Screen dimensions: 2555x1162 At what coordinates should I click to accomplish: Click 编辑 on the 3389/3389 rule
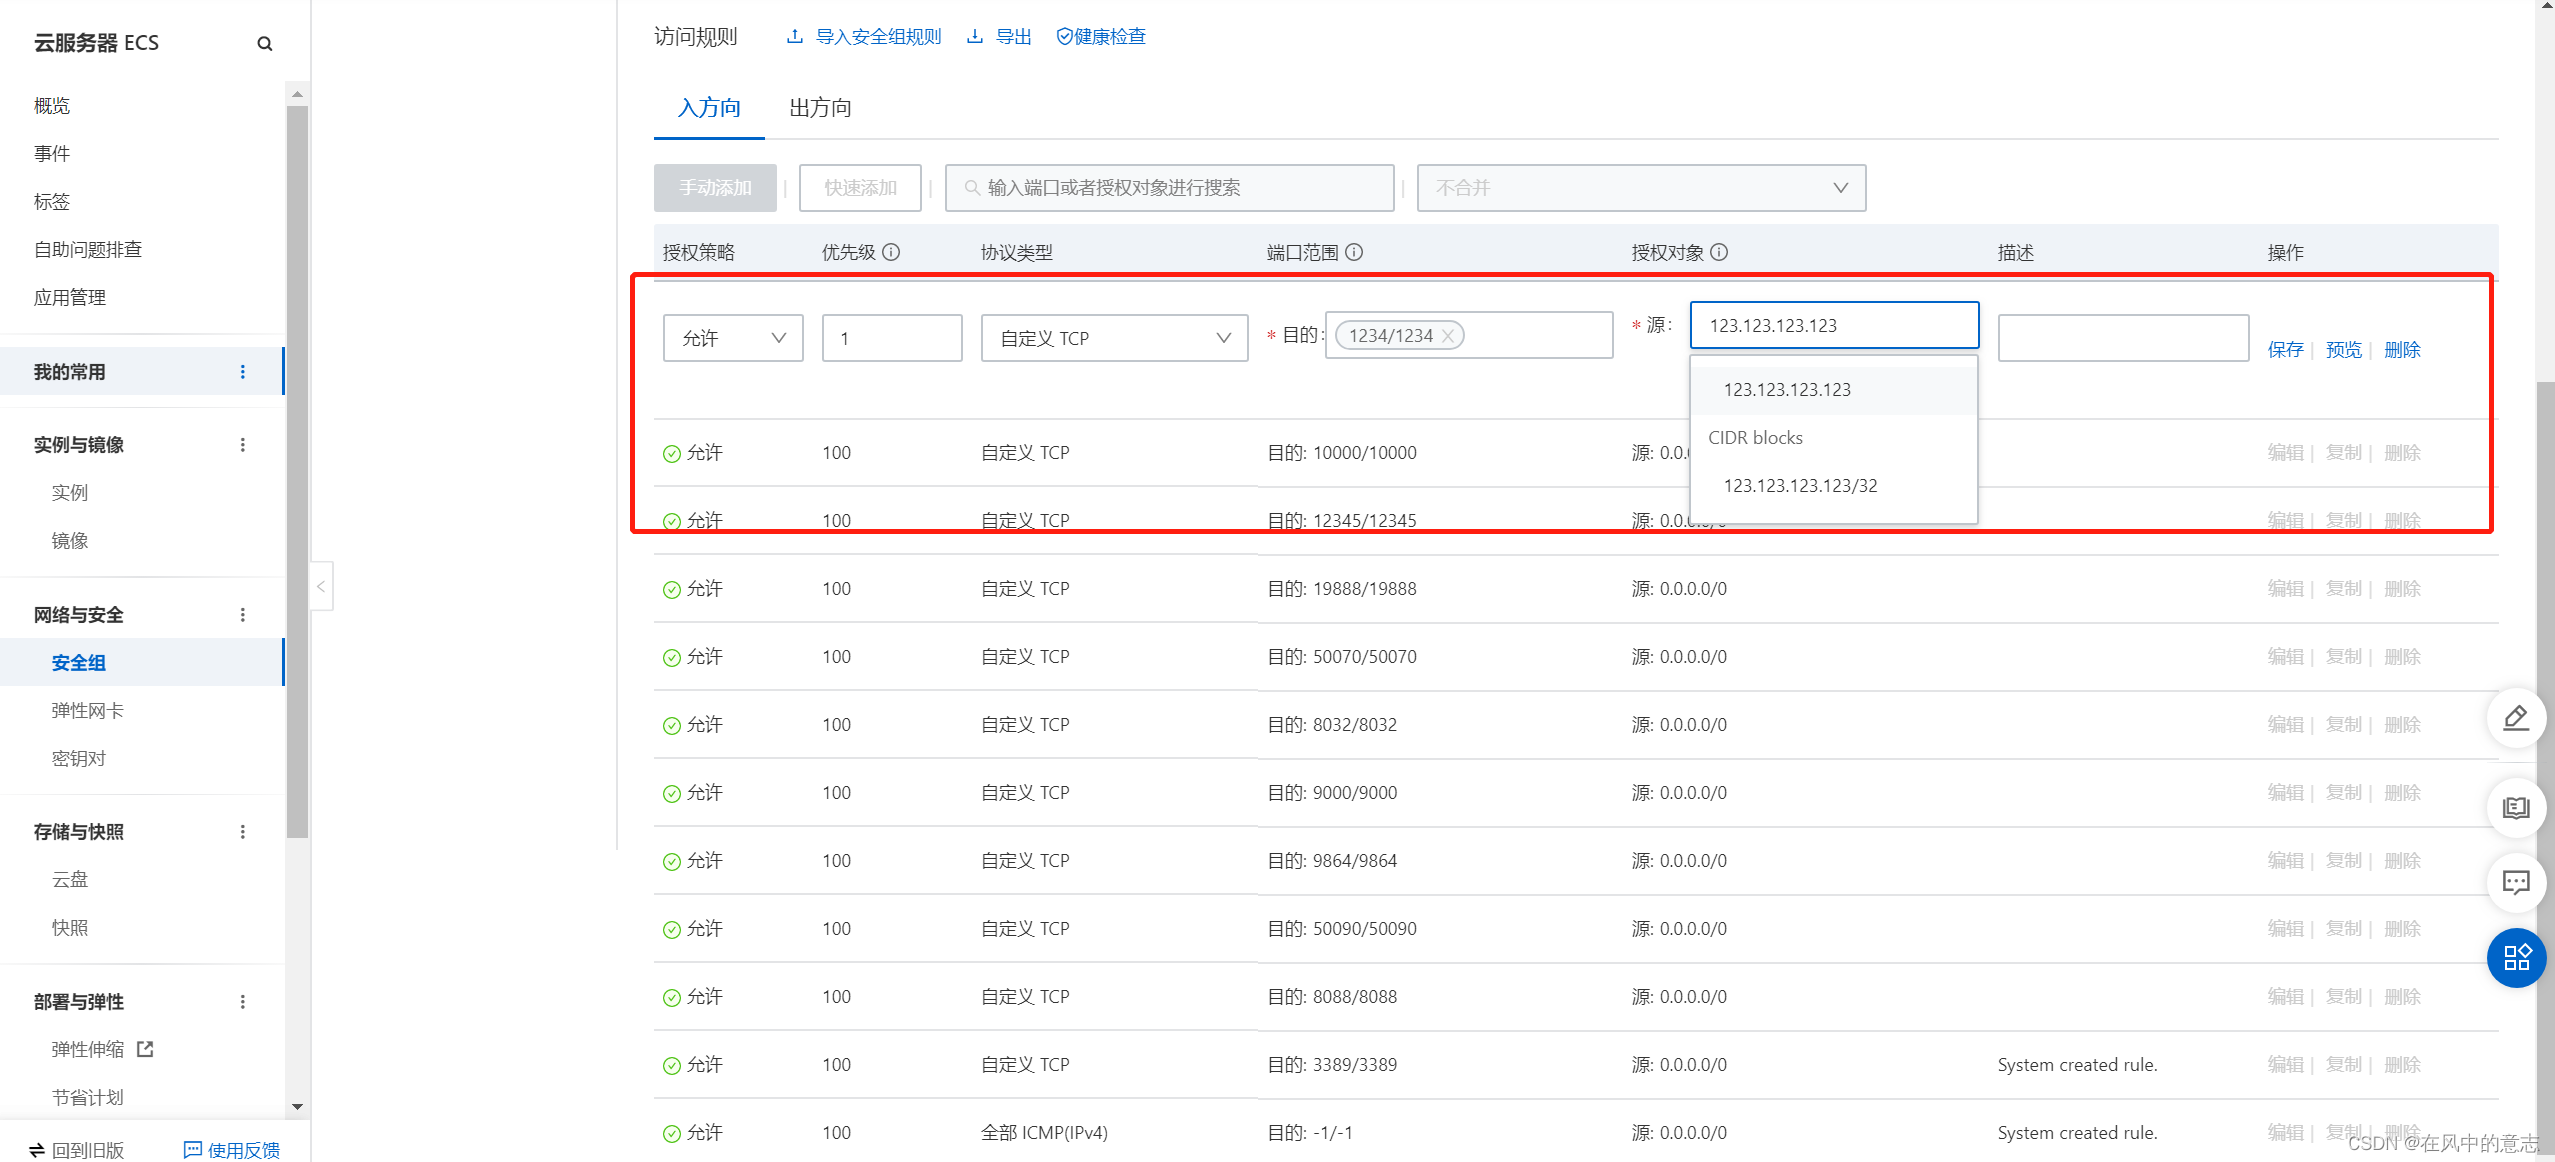pos(2285,1065)
